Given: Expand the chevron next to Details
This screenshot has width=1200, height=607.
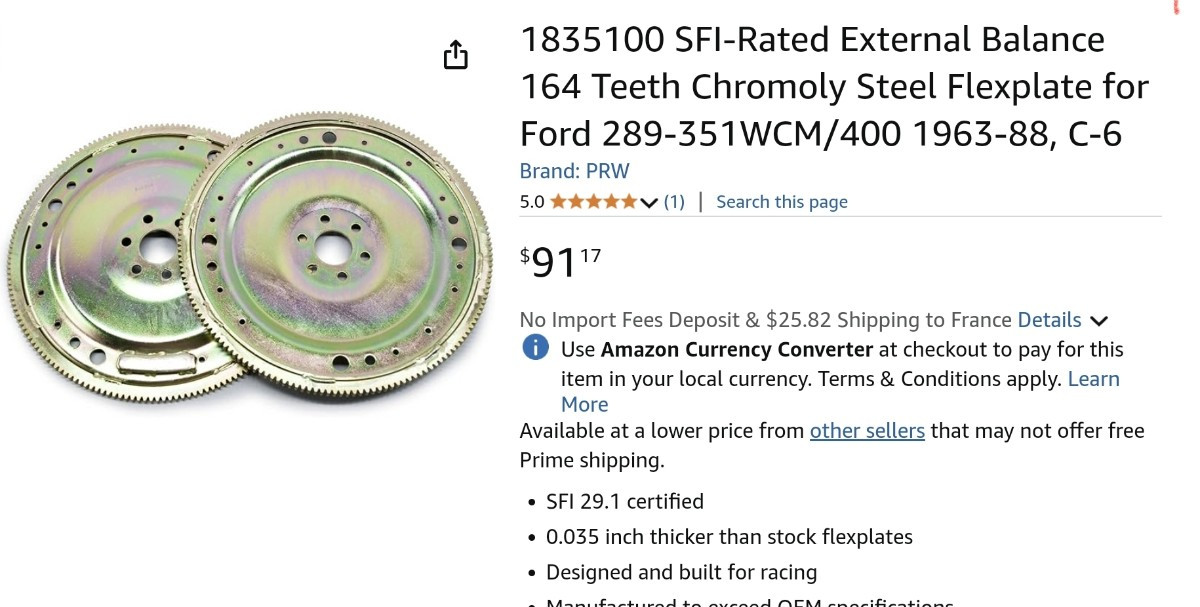Looking at the screenshot, I should coord(1099,321).
